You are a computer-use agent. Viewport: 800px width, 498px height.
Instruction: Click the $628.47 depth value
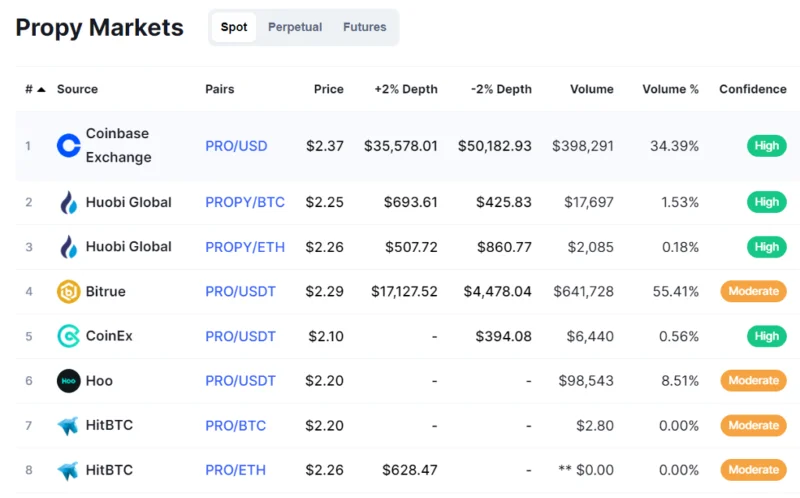click(410, 470)
